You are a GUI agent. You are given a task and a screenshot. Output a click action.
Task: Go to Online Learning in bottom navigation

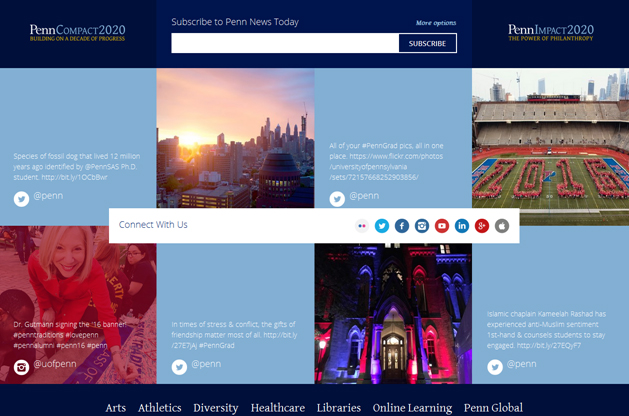pyautogui.click(x=412, y=408)
